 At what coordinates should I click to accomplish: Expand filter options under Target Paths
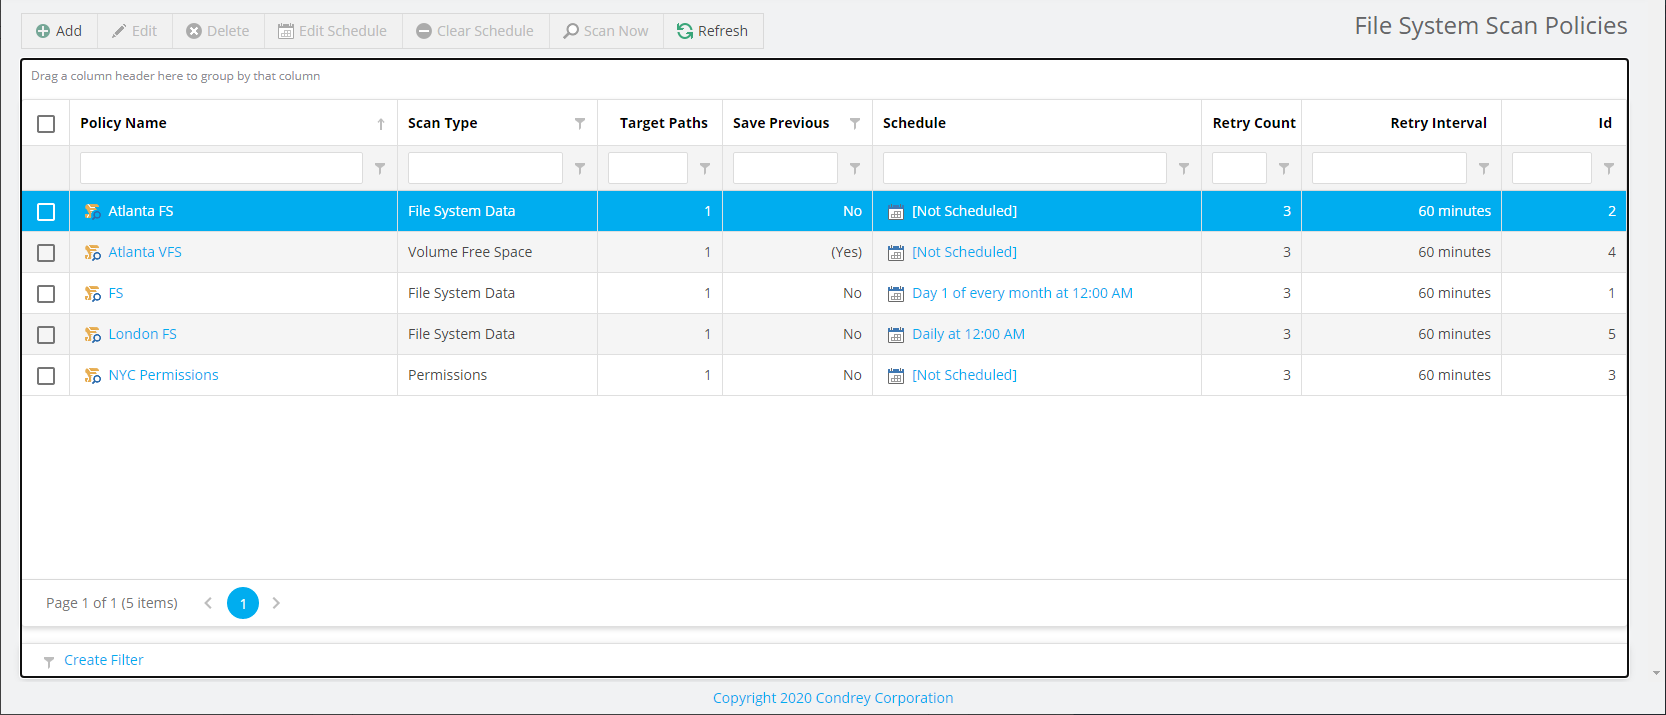pyautogui.click(x=705, y=169)
